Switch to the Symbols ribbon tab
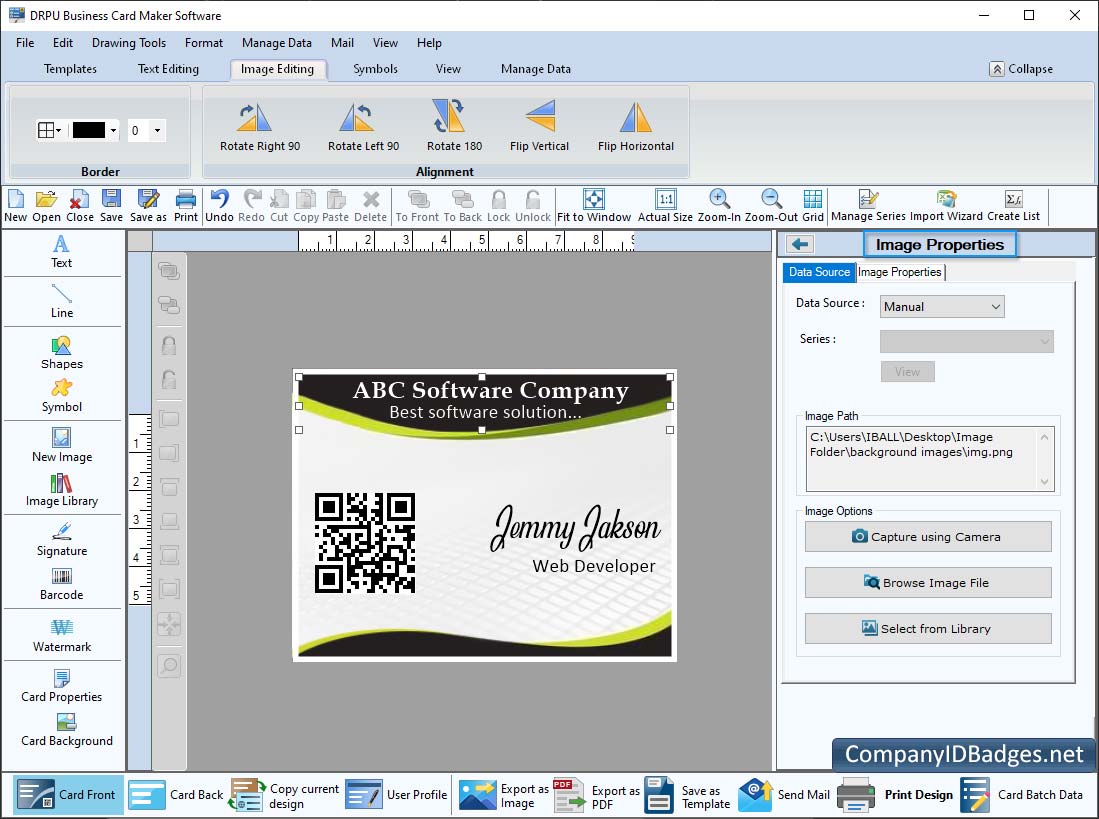Screen dimensions: 1099x819 click(375, 69)
